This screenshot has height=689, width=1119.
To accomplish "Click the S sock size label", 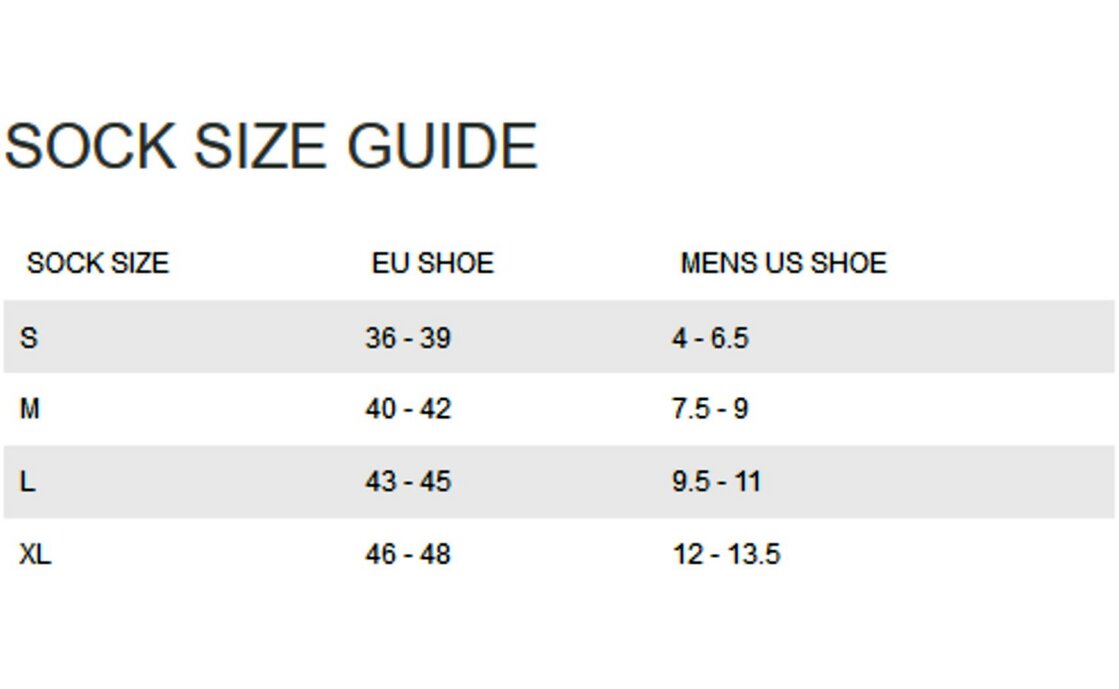I will click(x=29, y=338).
